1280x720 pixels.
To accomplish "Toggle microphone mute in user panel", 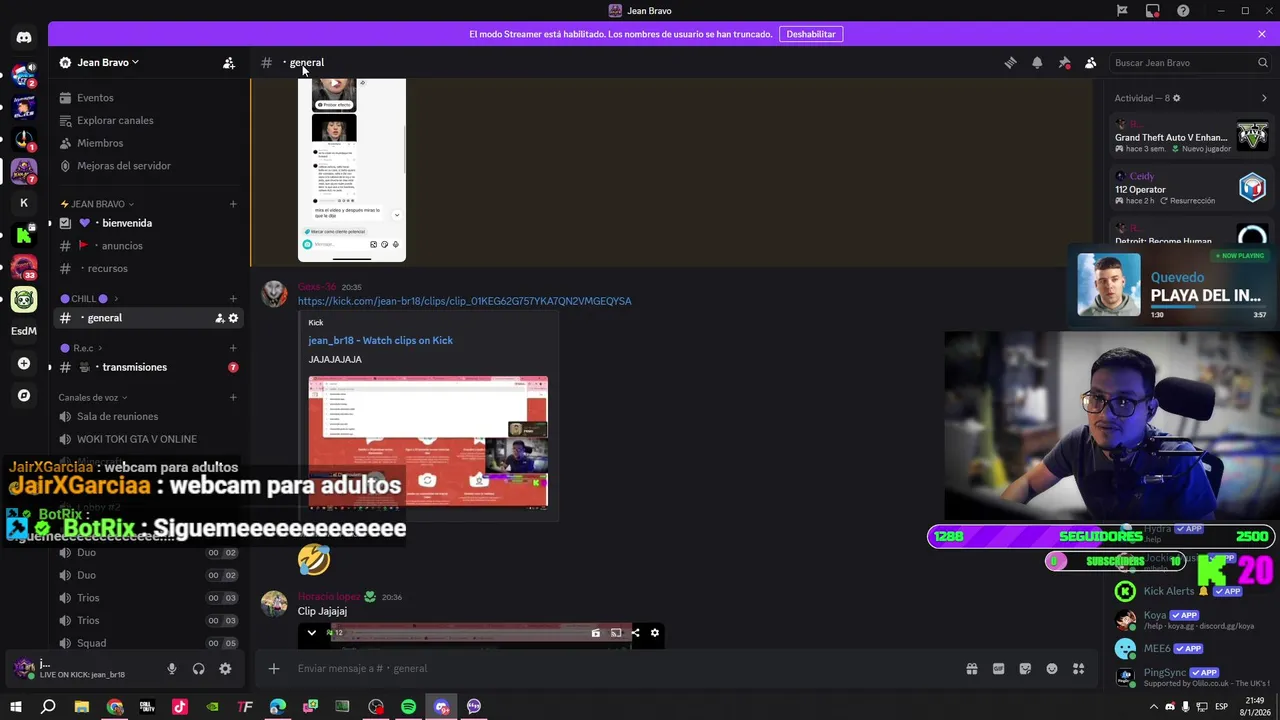I will pyautogui.click(x=172, y=669).
